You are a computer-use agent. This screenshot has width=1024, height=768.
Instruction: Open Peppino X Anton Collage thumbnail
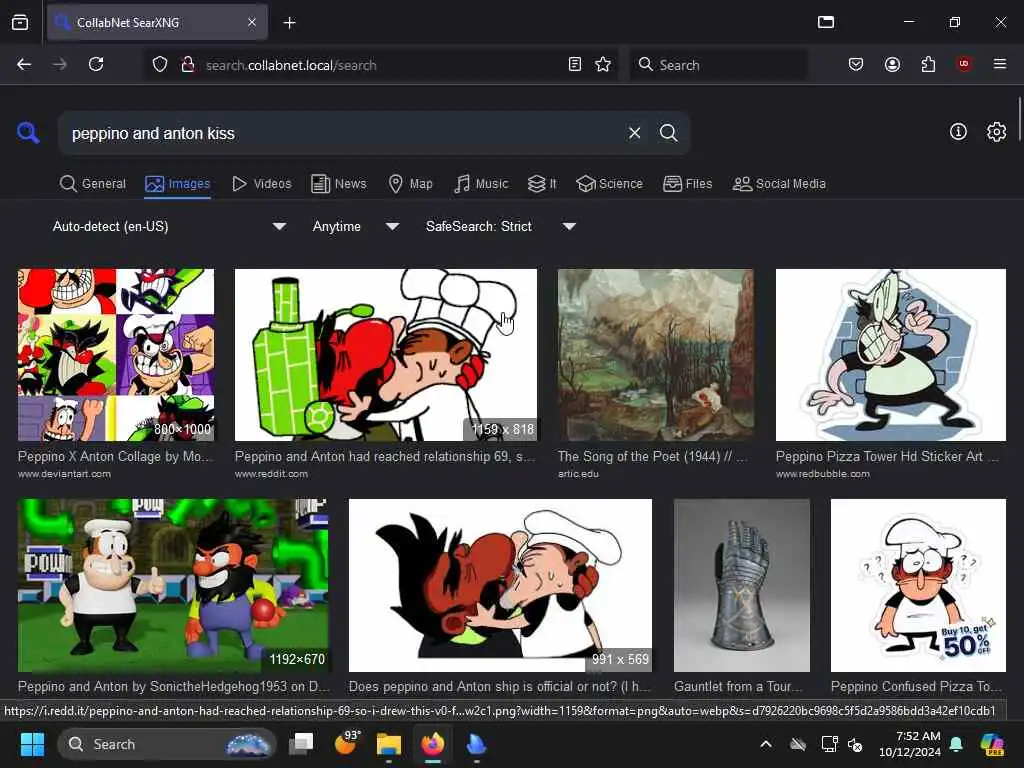click(116, 355)
